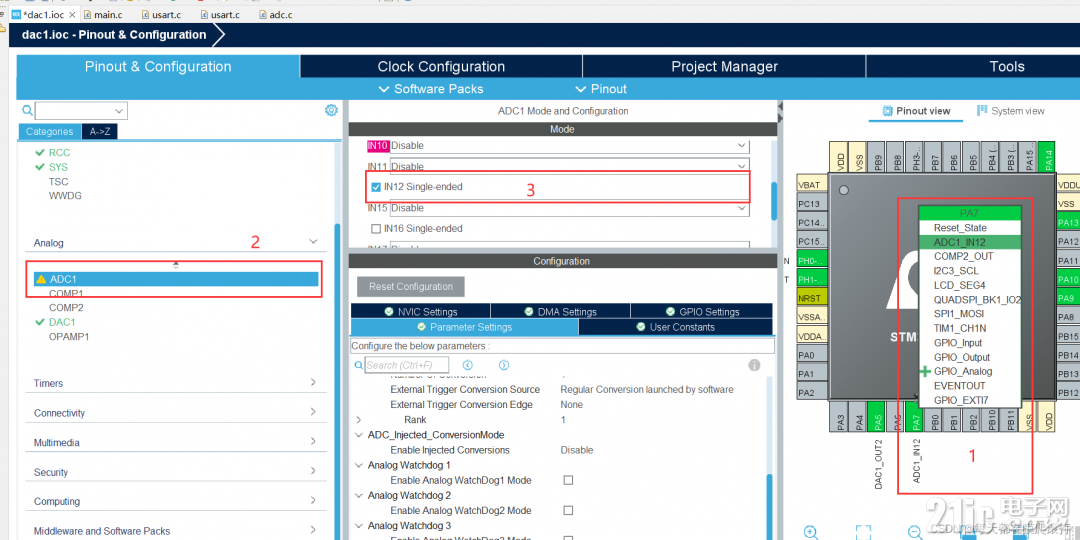Viewport: 1080px width, 540px height.
Task: Enable Analog WatchDog1 Mode checkbox
Action: click(x=568, y=480)
